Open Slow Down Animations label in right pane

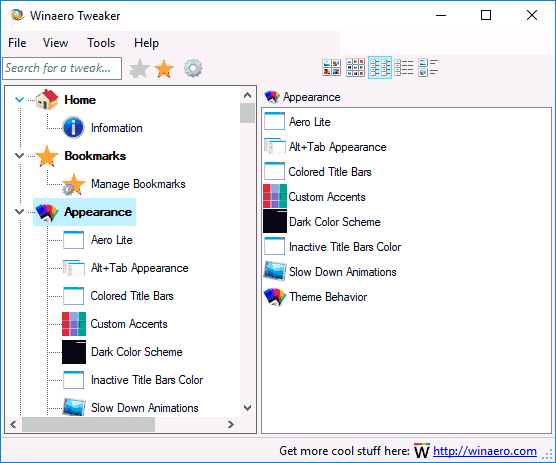343,272
